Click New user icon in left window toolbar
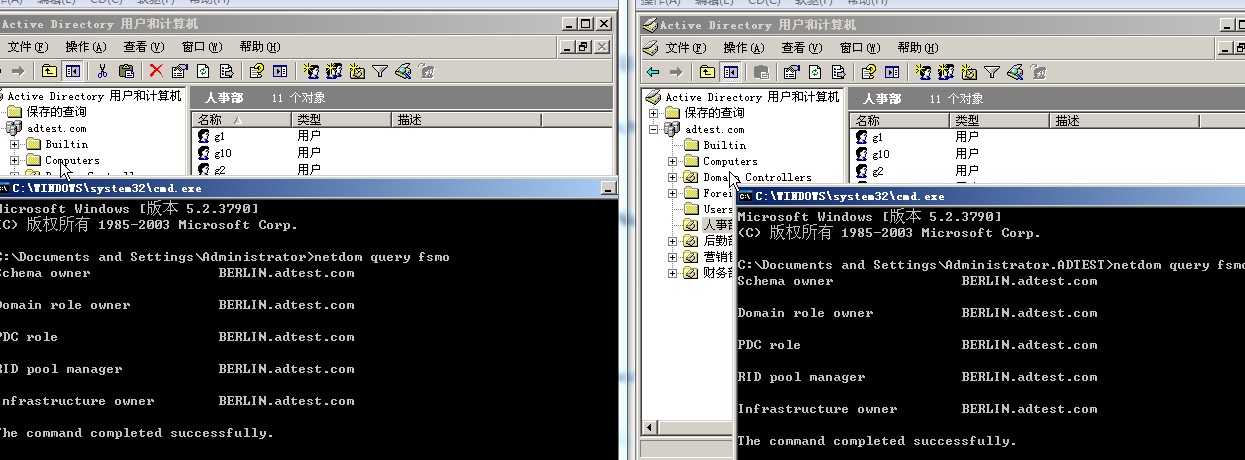The height and width of the screenshot is (460, 1245). click(x=311, y=71)
